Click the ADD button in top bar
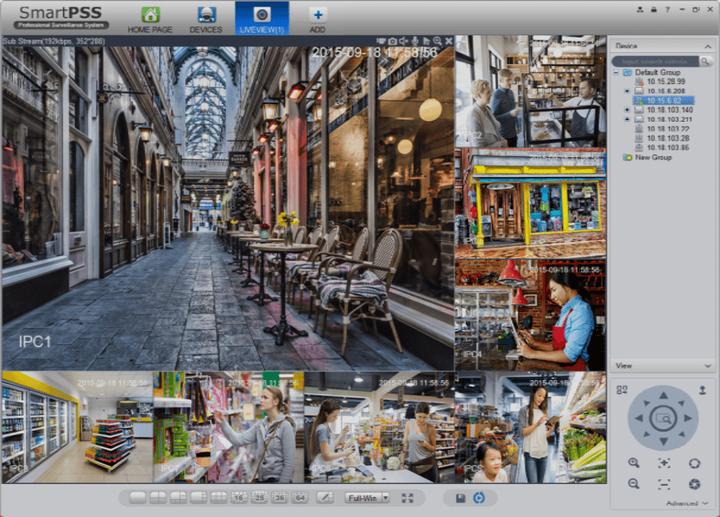The image size is (720, 517). (317, 19)
